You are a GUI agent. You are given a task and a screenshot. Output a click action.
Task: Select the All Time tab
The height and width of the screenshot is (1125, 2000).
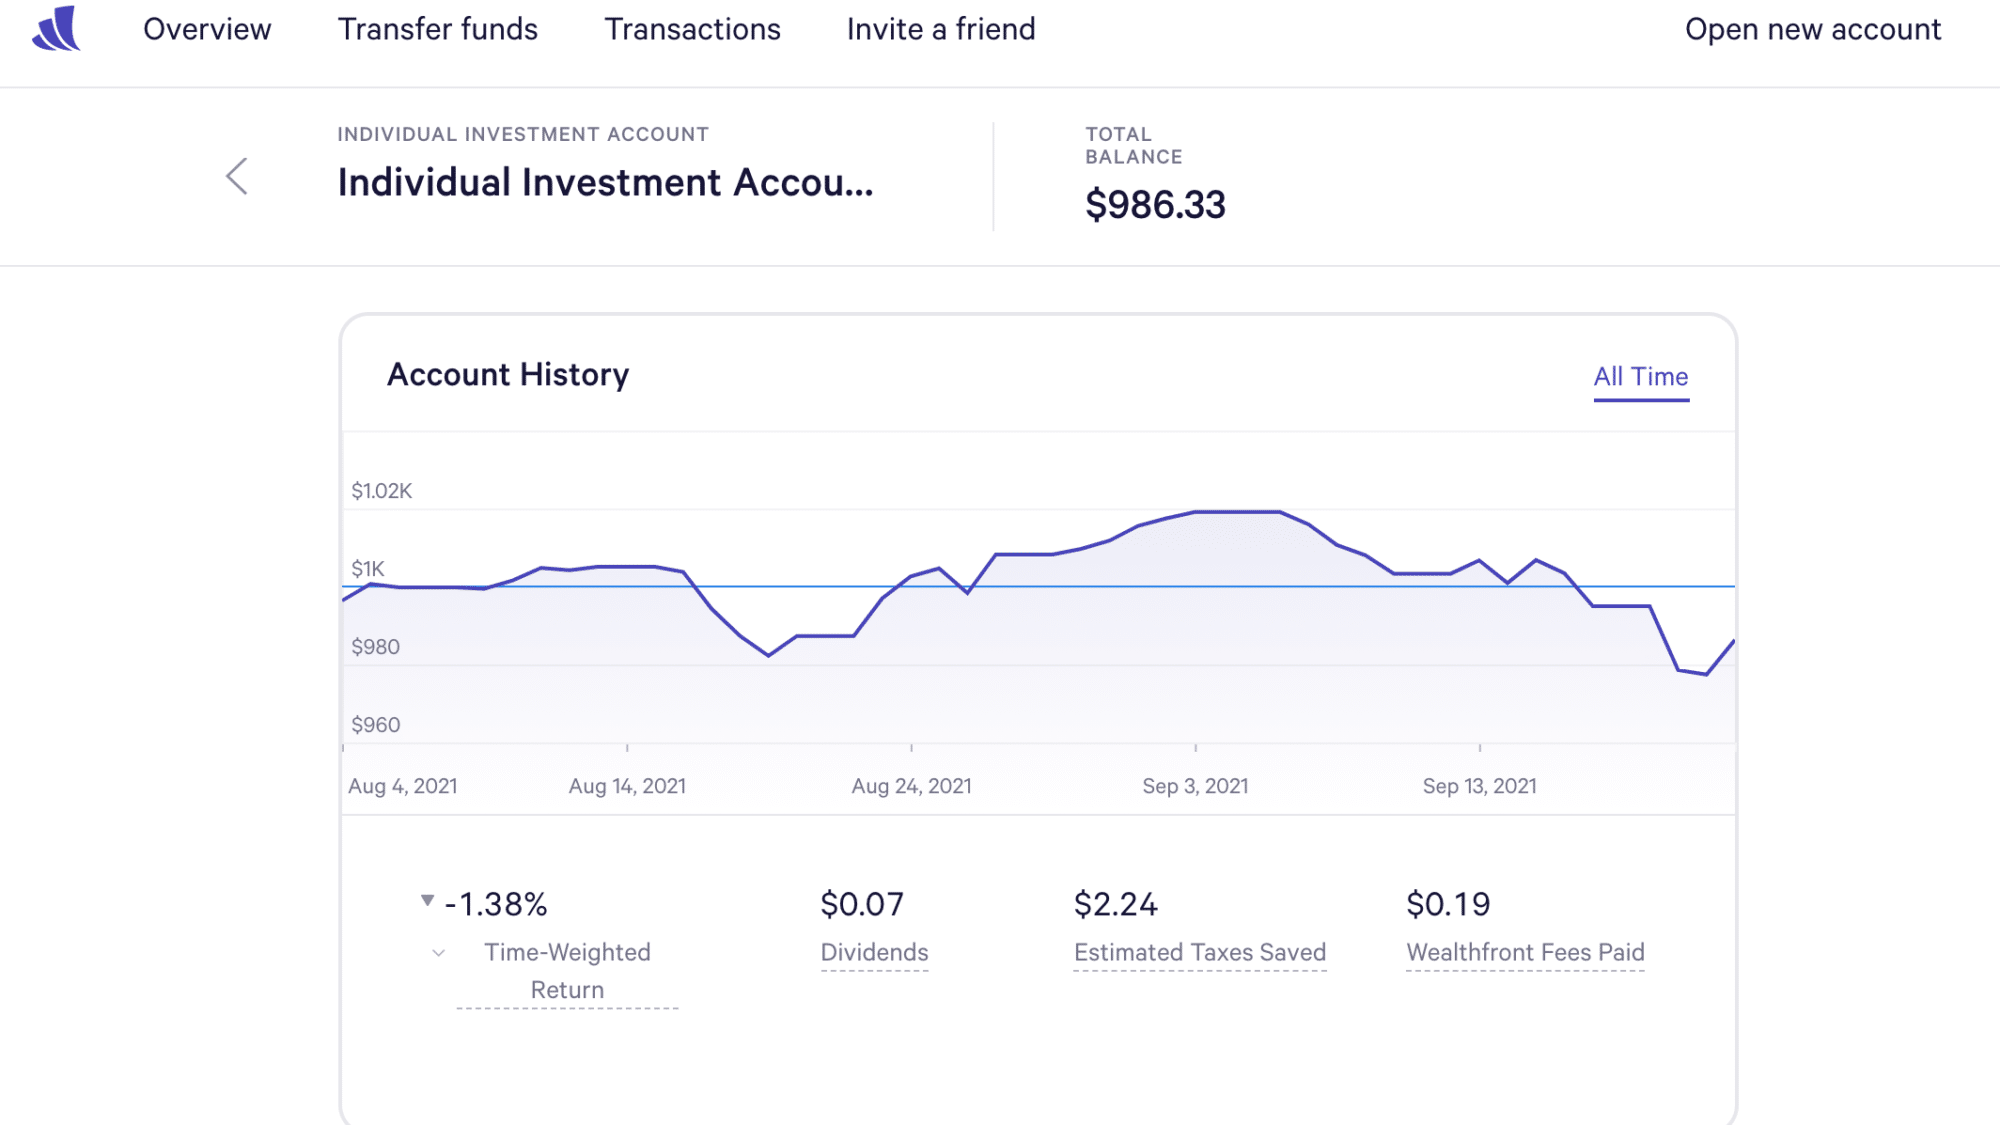(1640, 377)
